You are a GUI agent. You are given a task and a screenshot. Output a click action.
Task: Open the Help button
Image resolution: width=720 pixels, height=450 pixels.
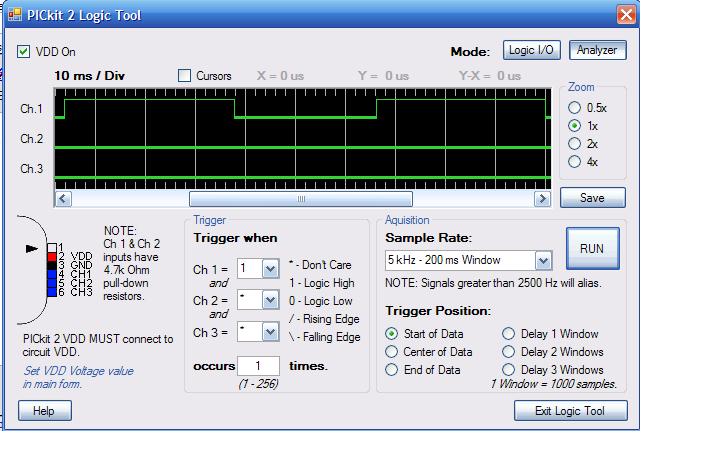pyautogui.click(x=45, y=411)
